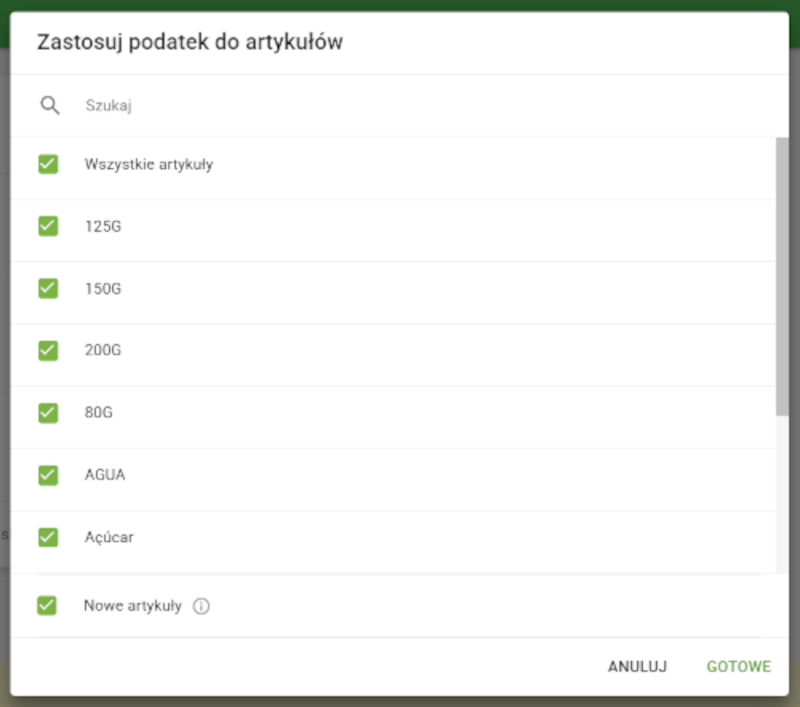Select the Açúcar article name
This screenshot has width=800, height=707.
click(107, 537)
